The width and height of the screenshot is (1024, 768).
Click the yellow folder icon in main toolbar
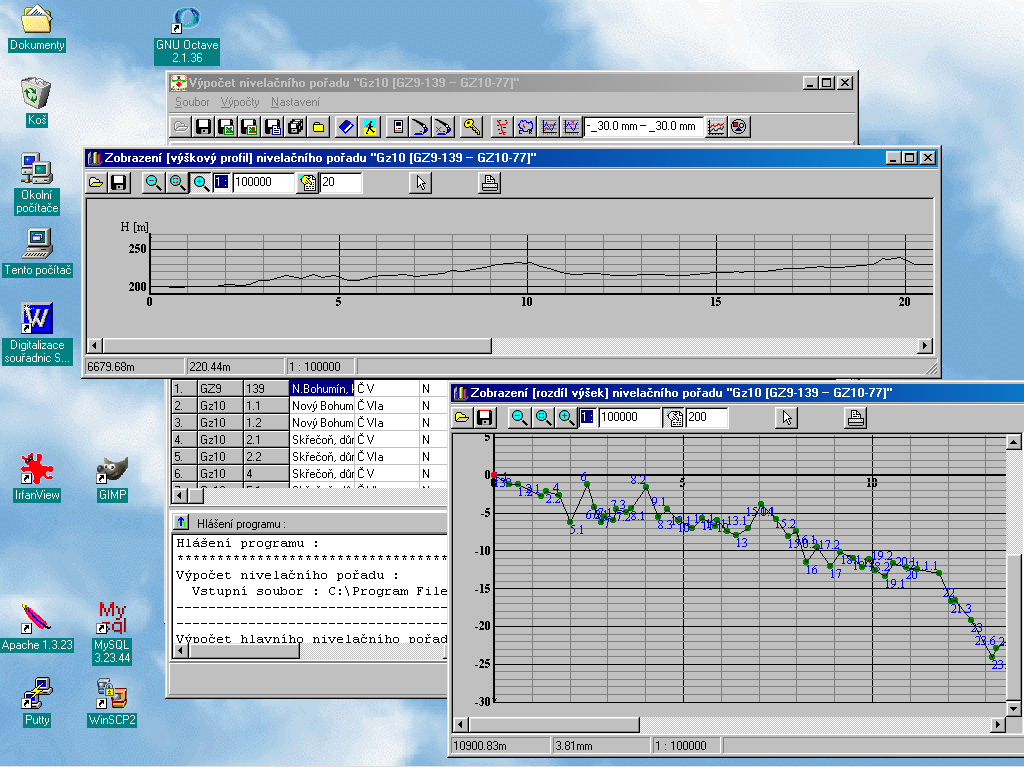318,127
